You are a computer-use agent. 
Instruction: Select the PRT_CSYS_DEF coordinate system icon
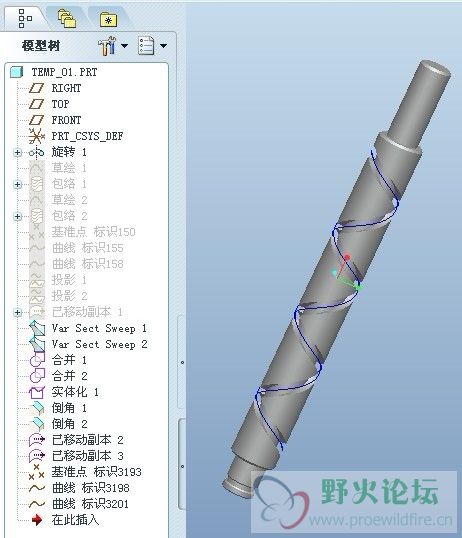36,136
